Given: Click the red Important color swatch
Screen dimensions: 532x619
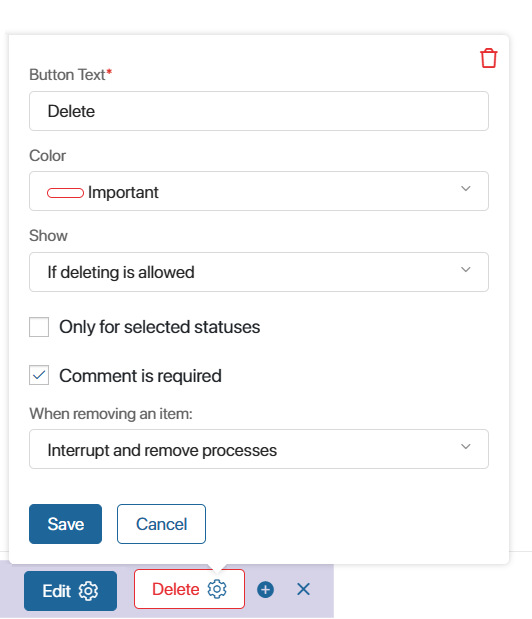Looking at the screenshot, I should click(x=65, y=193).
